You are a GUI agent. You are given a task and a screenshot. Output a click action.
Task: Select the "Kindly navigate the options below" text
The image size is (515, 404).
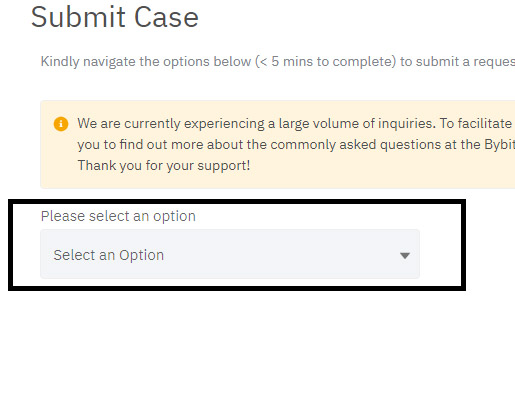coord(146,62)
